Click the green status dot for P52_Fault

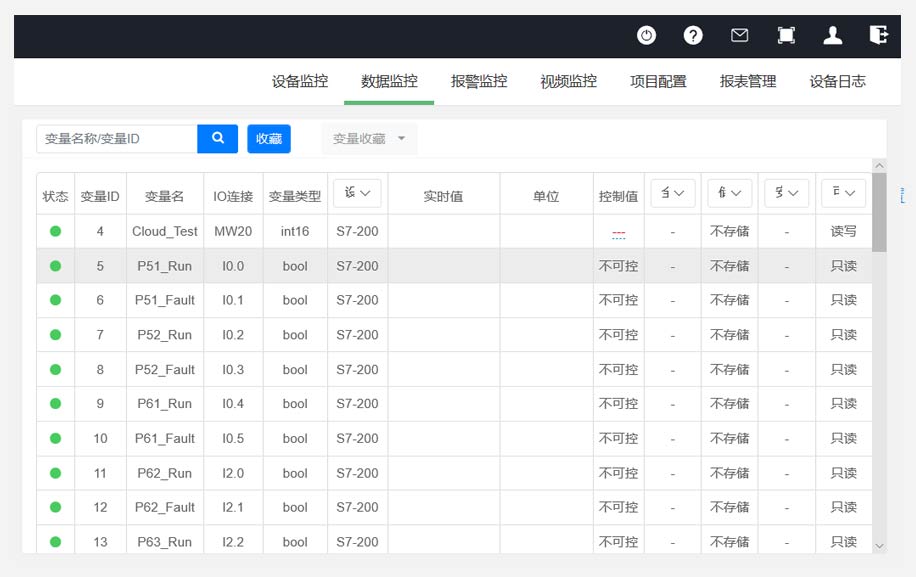55,369
